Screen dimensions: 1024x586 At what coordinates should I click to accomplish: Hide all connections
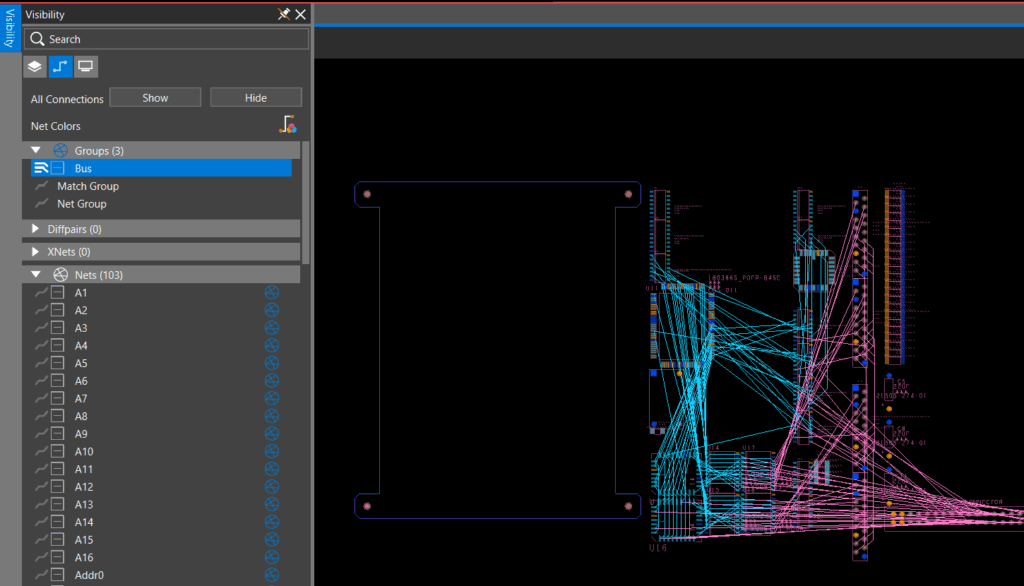click(256, 98)
